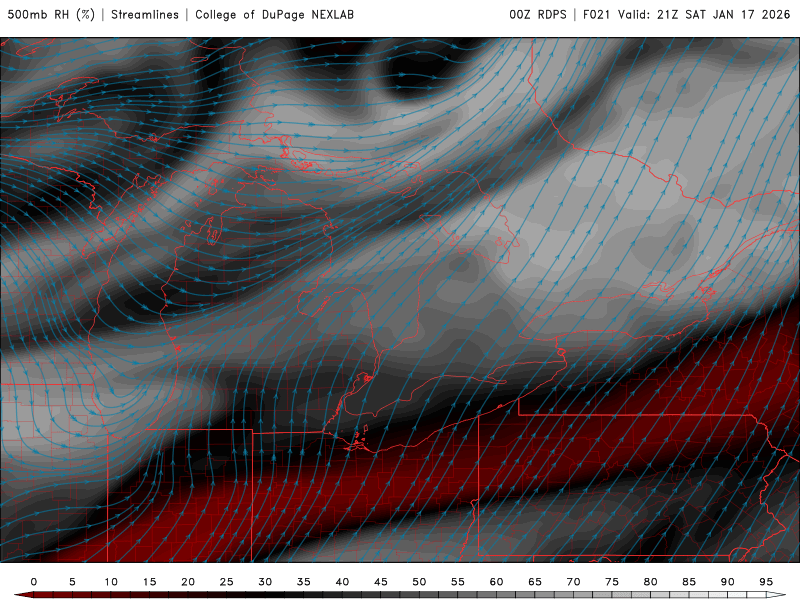Click the colorbar value 50
Screen dimensions: 800x600
point(419,582)
